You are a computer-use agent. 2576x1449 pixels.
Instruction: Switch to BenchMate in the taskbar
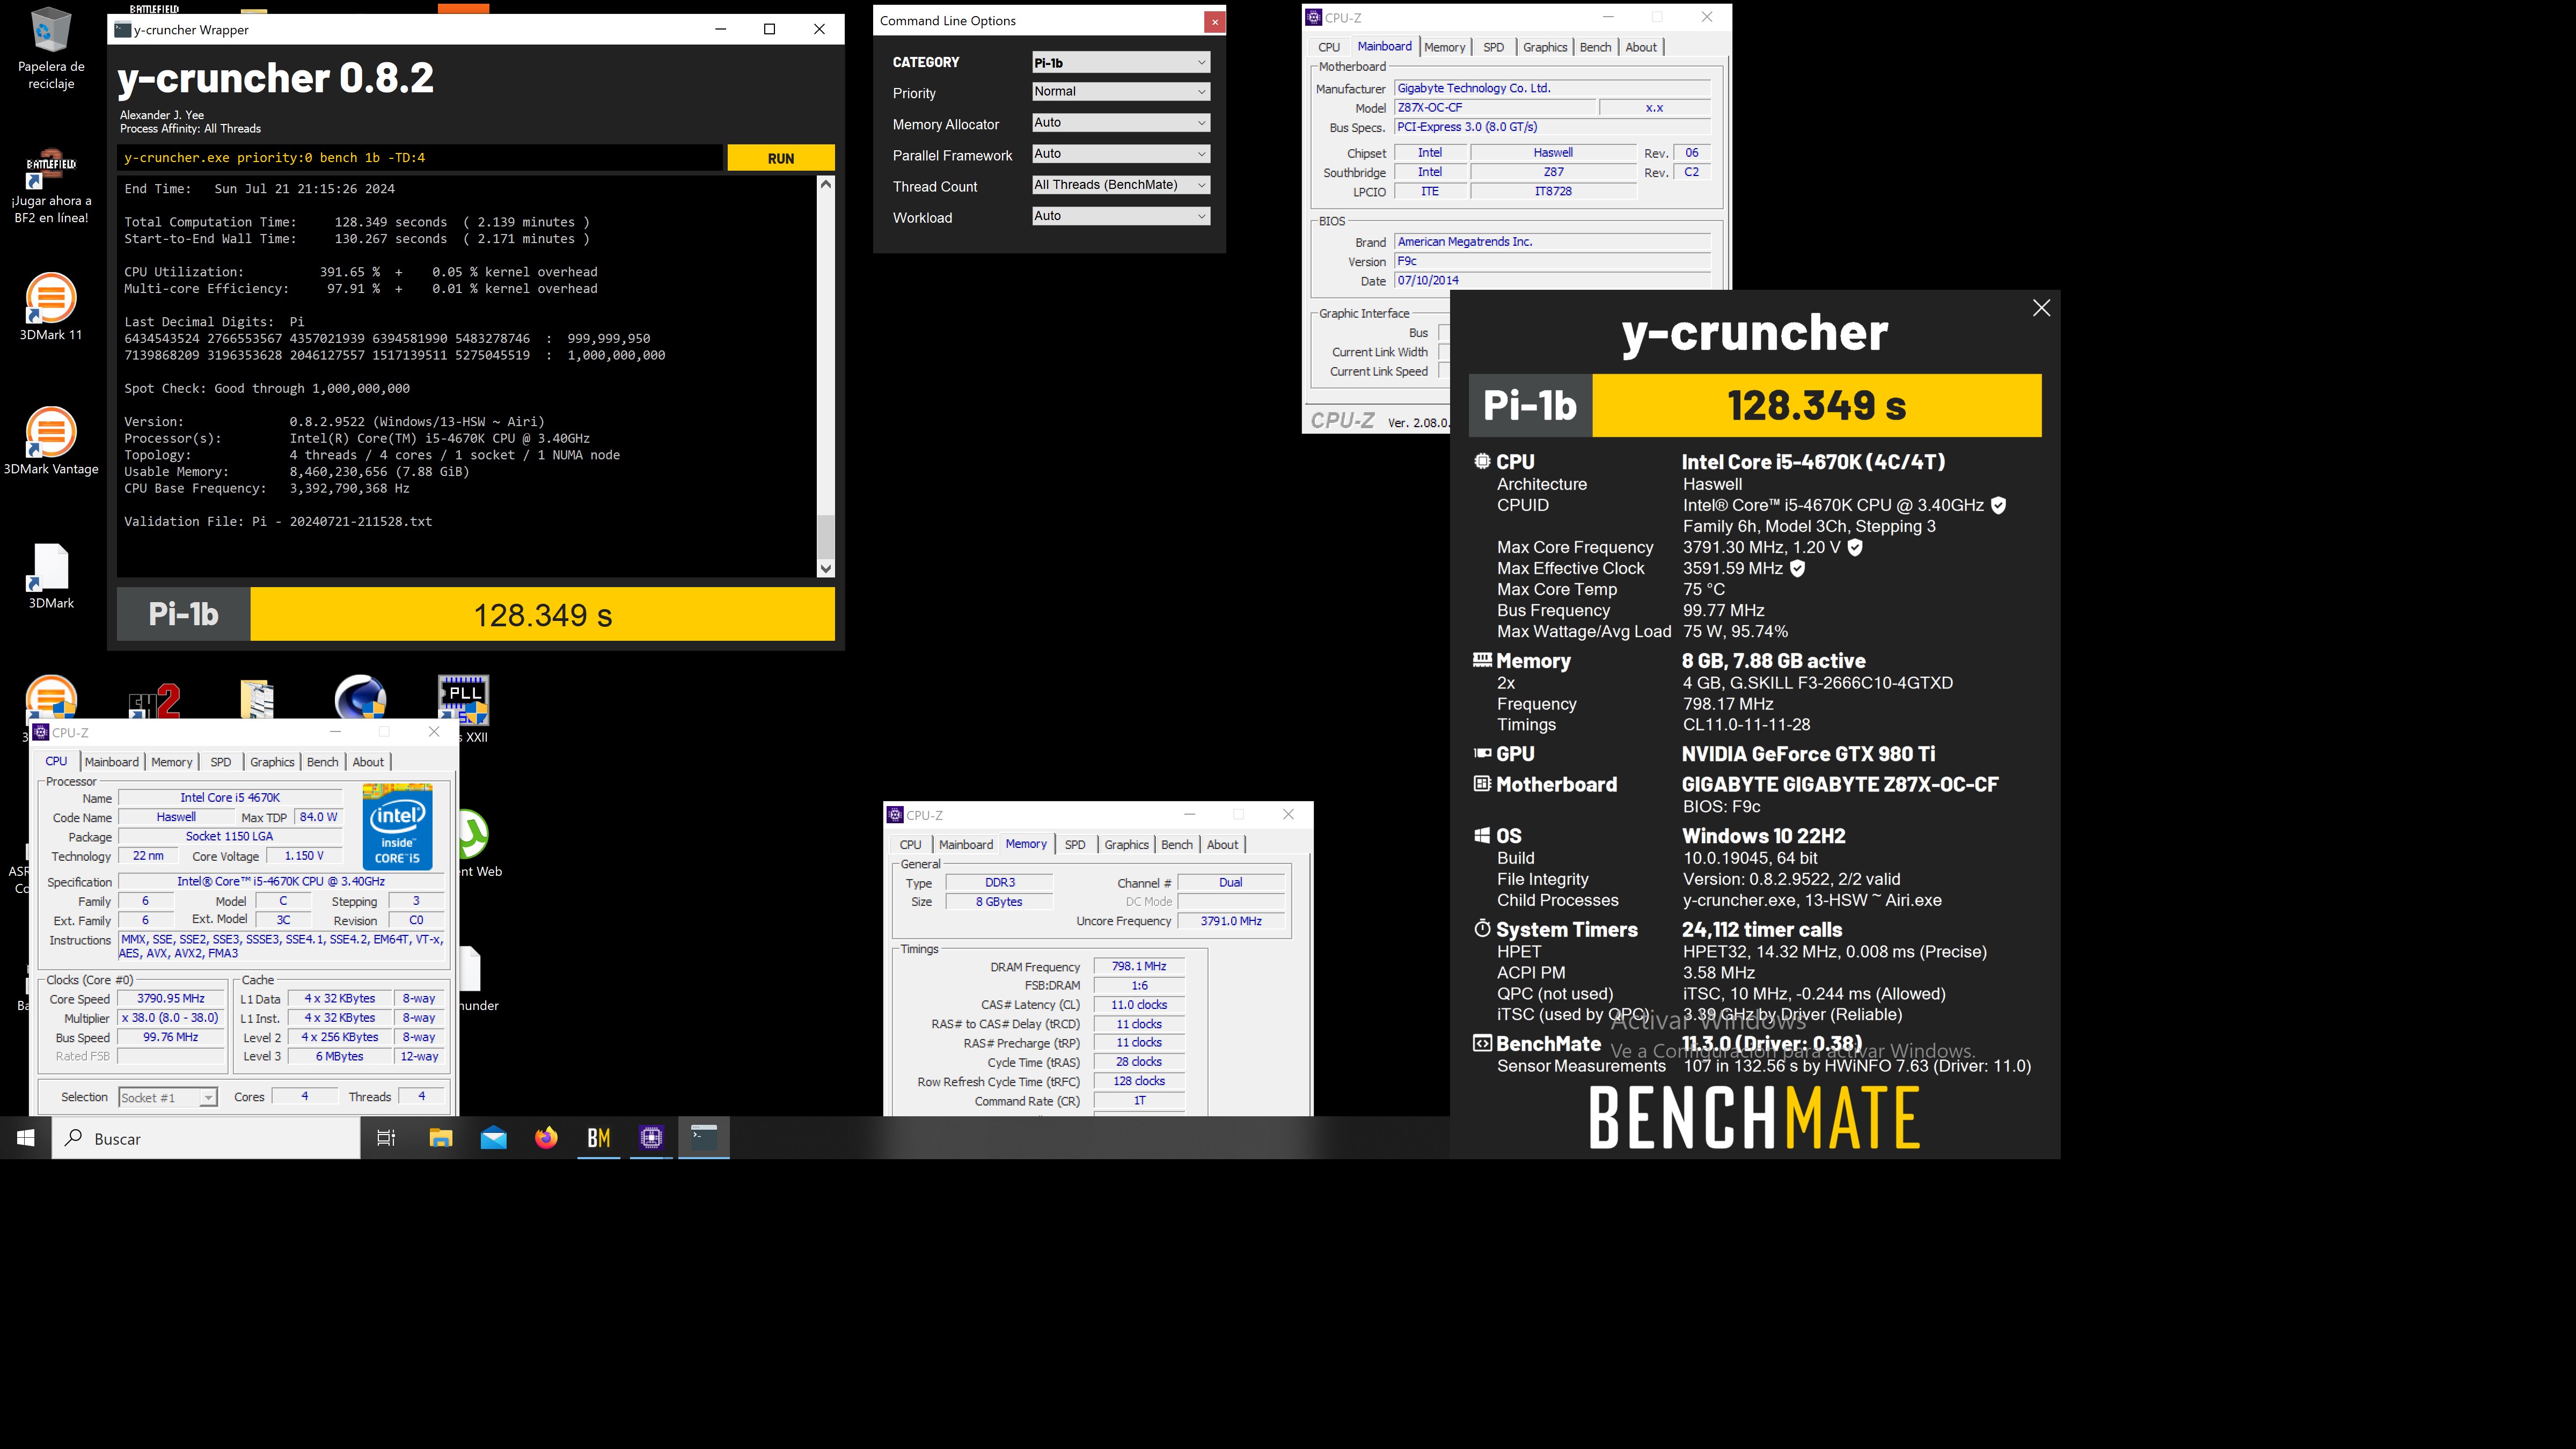pyautogui.click(x=599, y=1138)
